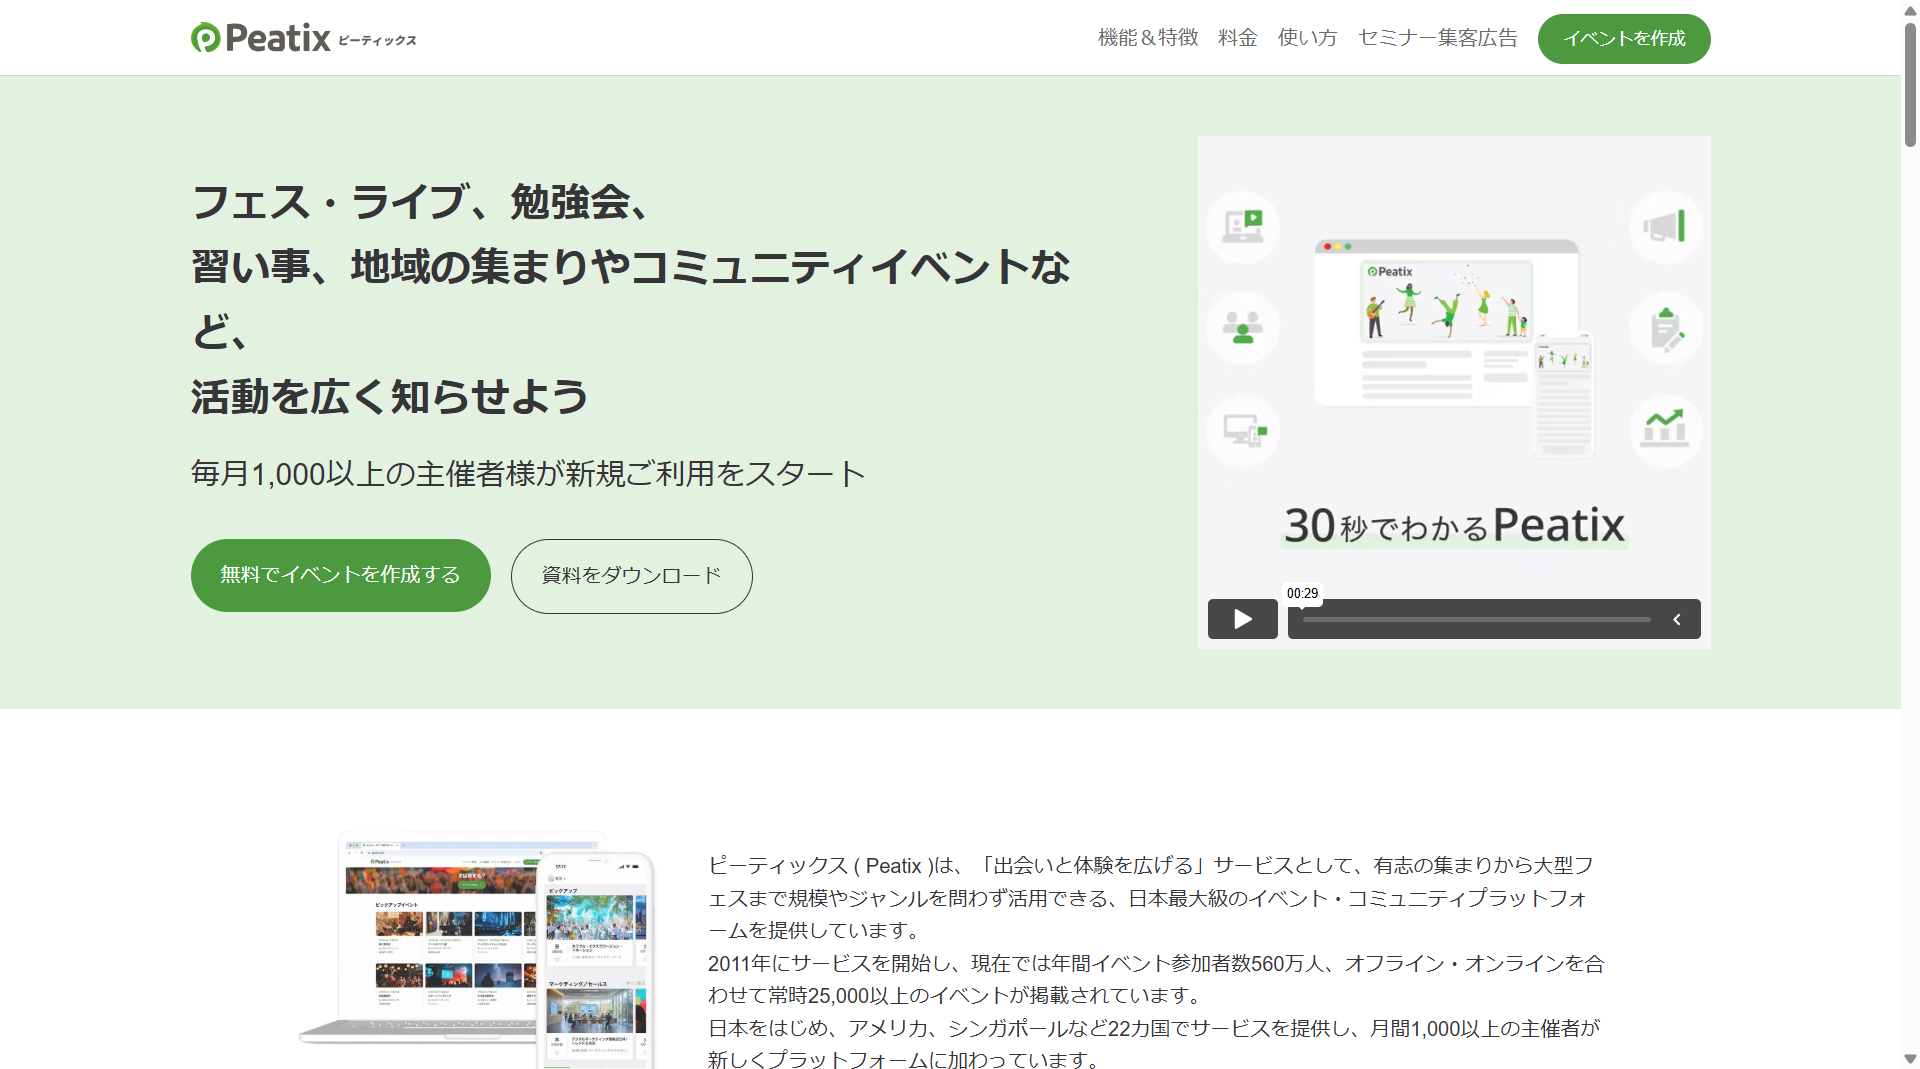Click the desktop and mobile devices icon
The width and height of the screenshot is (1920, 1069).
(1243, 430)
